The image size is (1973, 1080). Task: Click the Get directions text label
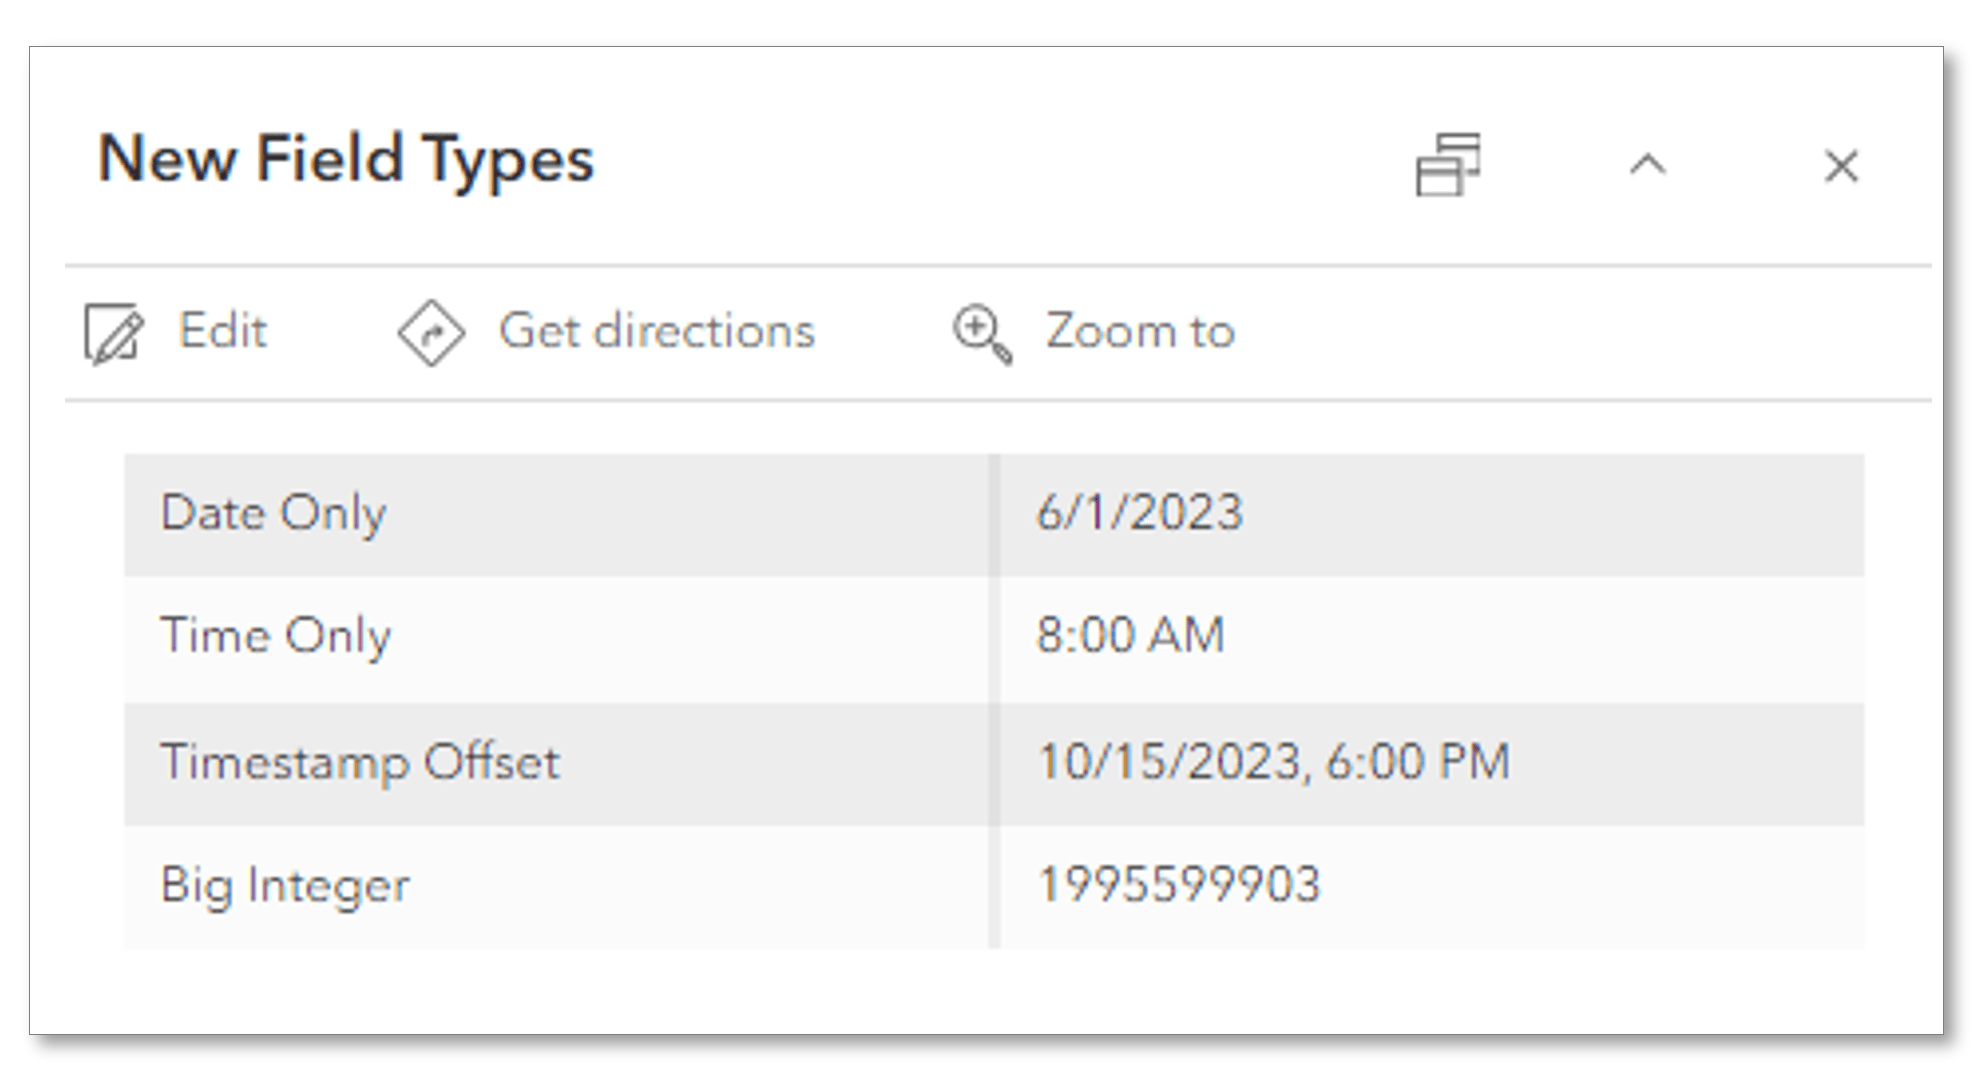(657, 331)
